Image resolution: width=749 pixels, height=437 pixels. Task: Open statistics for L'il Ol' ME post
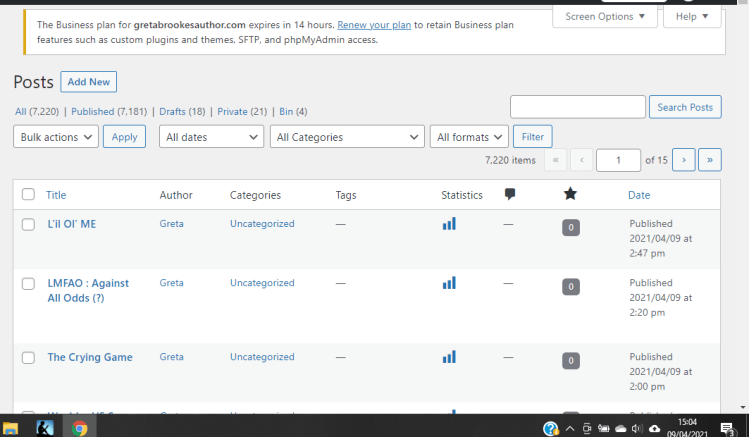click(449, 224)
